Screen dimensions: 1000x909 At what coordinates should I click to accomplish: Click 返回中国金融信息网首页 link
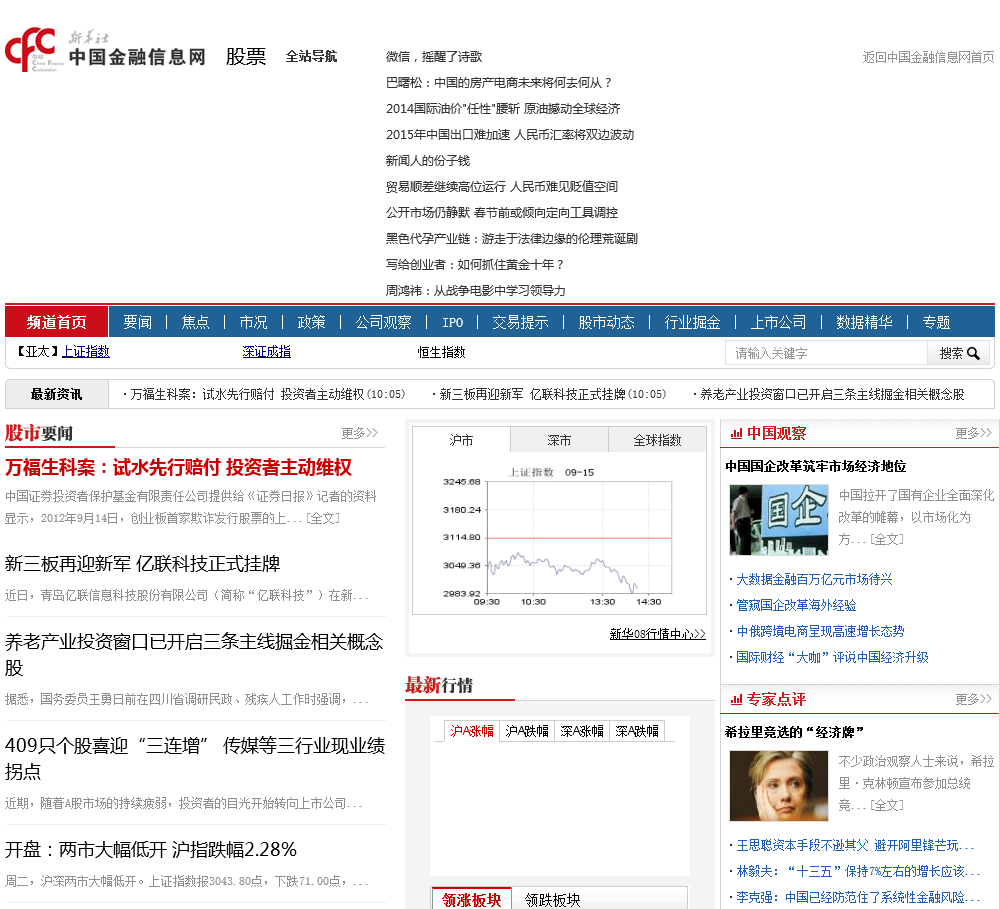click(928, 57)
